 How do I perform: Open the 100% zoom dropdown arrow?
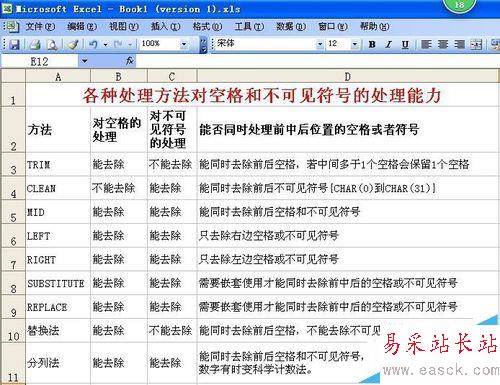184,44
